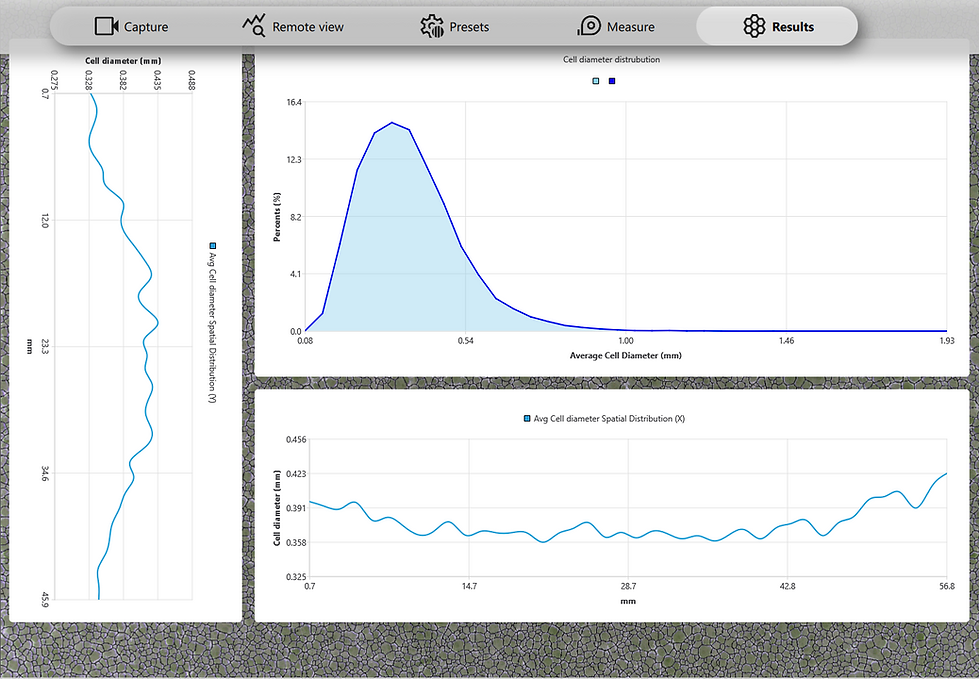Toggle the dark blue legend square

(612, 81)
